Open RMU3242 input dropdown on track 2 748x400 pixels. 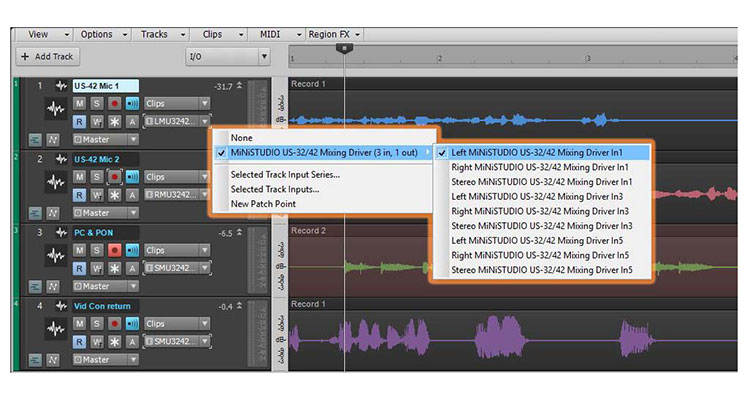[177, 195]
